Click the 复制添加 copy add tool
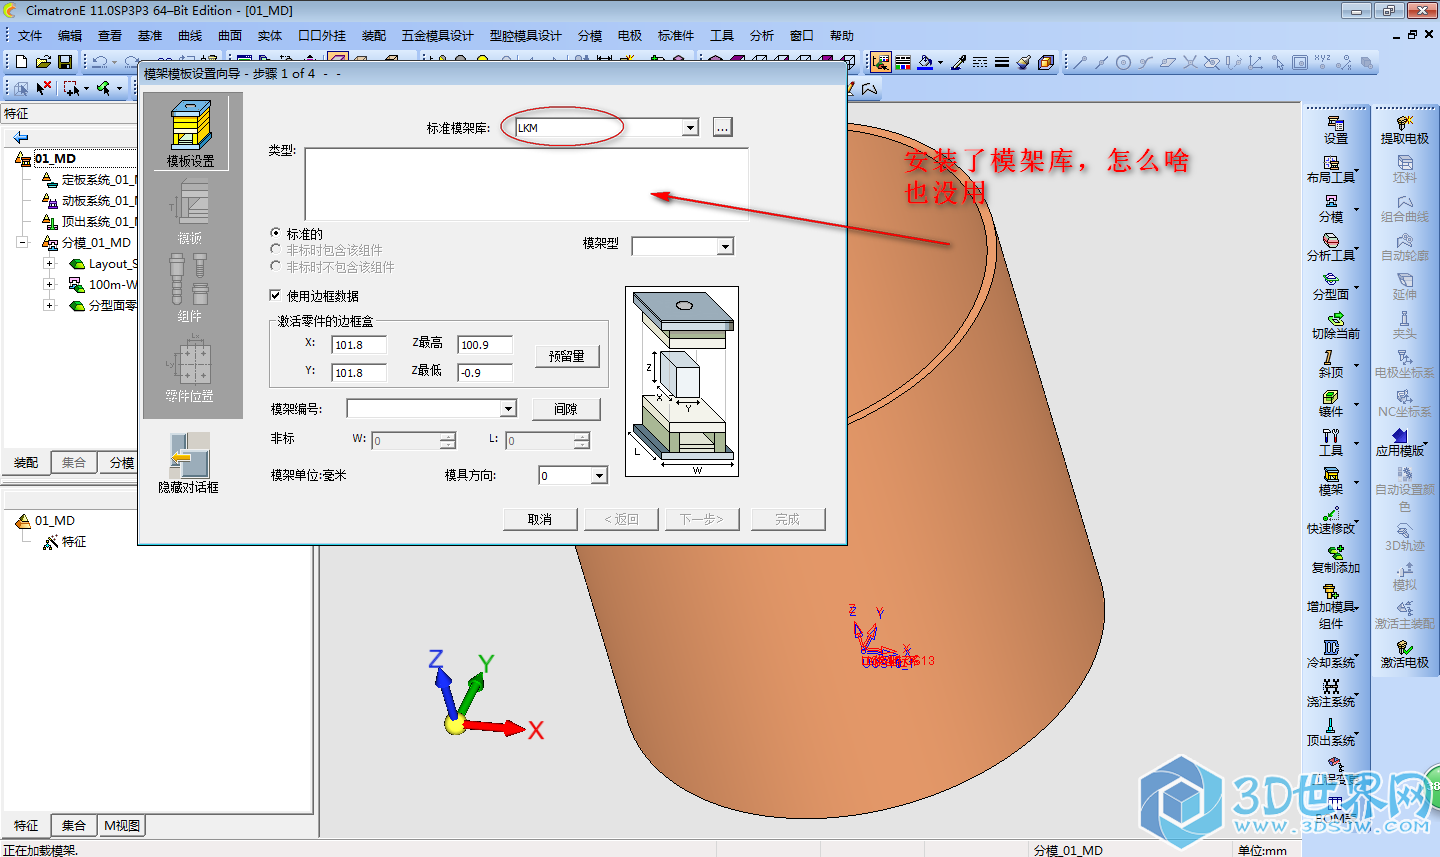 point(1336,559)
